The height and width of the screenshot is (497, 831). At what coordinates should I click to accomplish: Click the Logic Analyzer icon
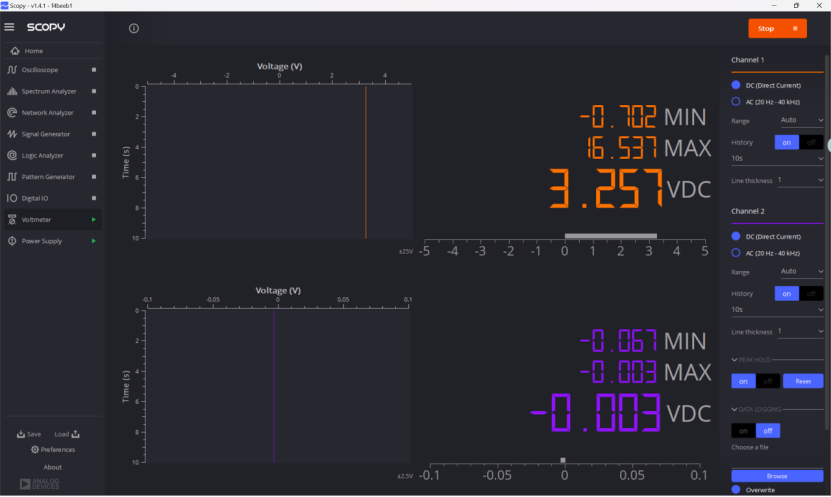pos(12,155)
